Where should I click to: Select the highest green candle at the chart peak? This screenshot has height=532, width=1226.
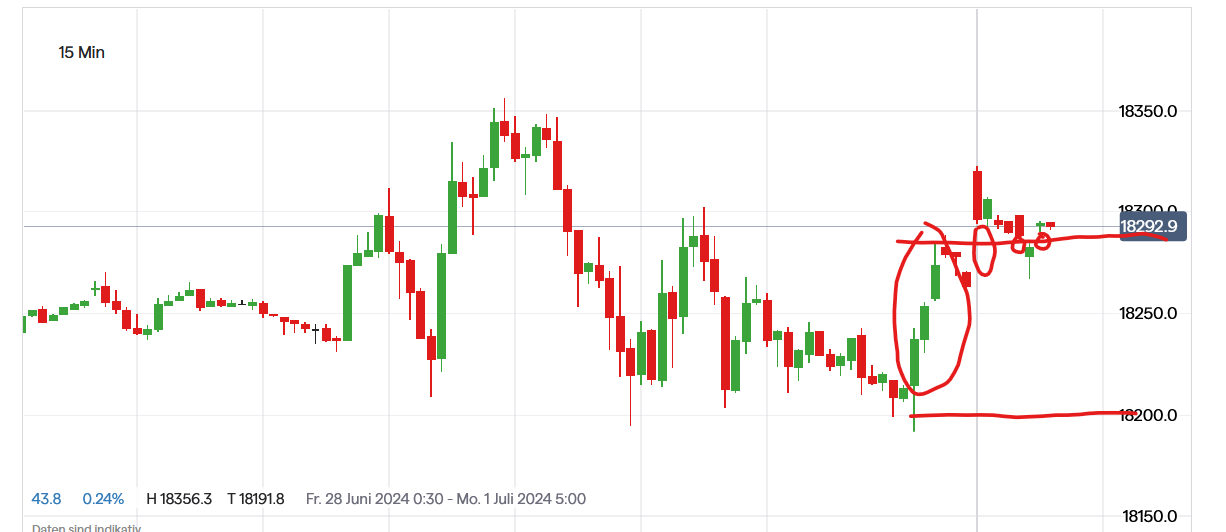pos(494,145)
